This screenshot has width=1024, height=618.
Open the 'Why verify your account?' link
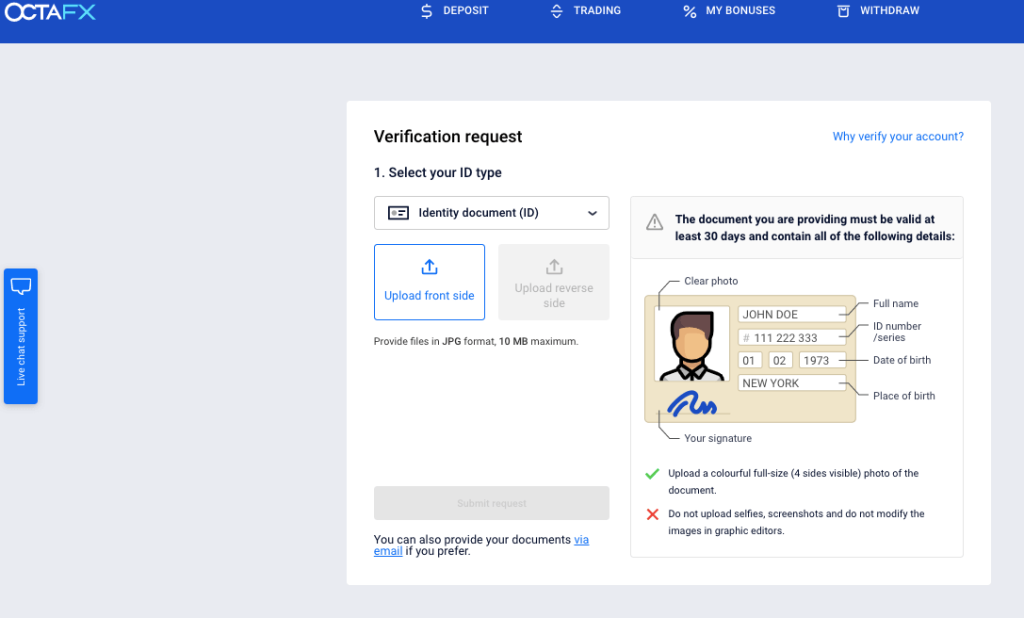click(897, 137)
